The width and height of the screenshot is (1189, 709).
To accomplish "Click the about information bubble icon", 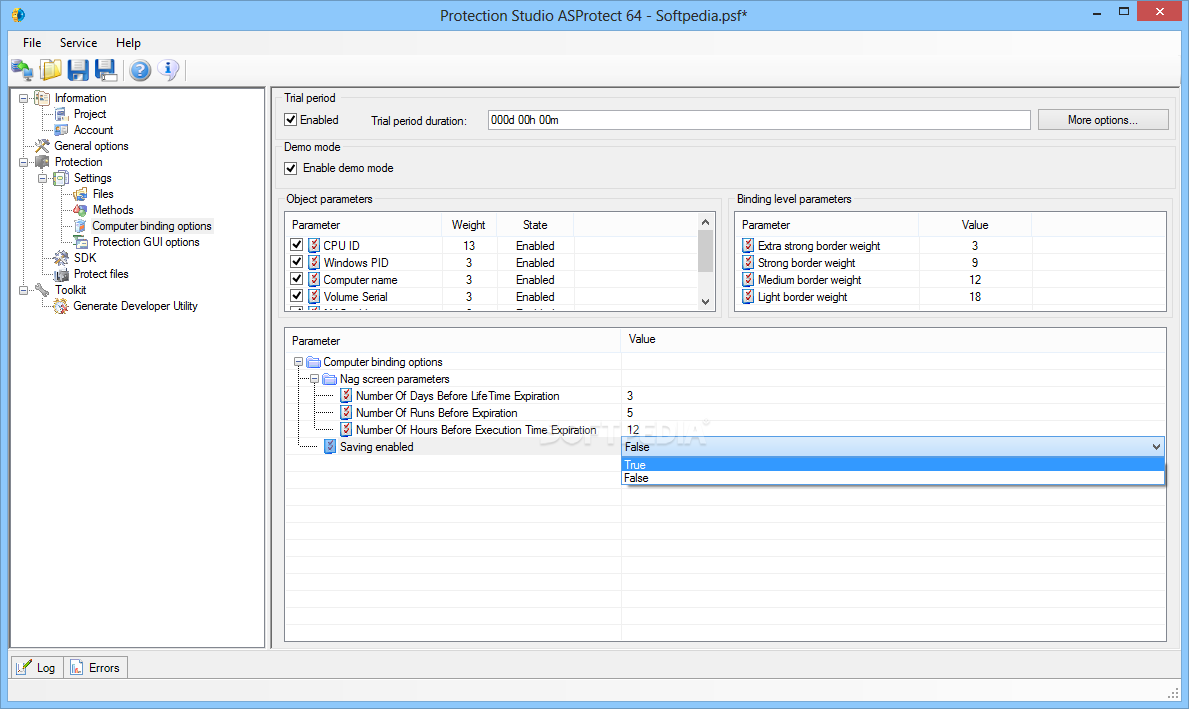I will click(x=168, y=70).
